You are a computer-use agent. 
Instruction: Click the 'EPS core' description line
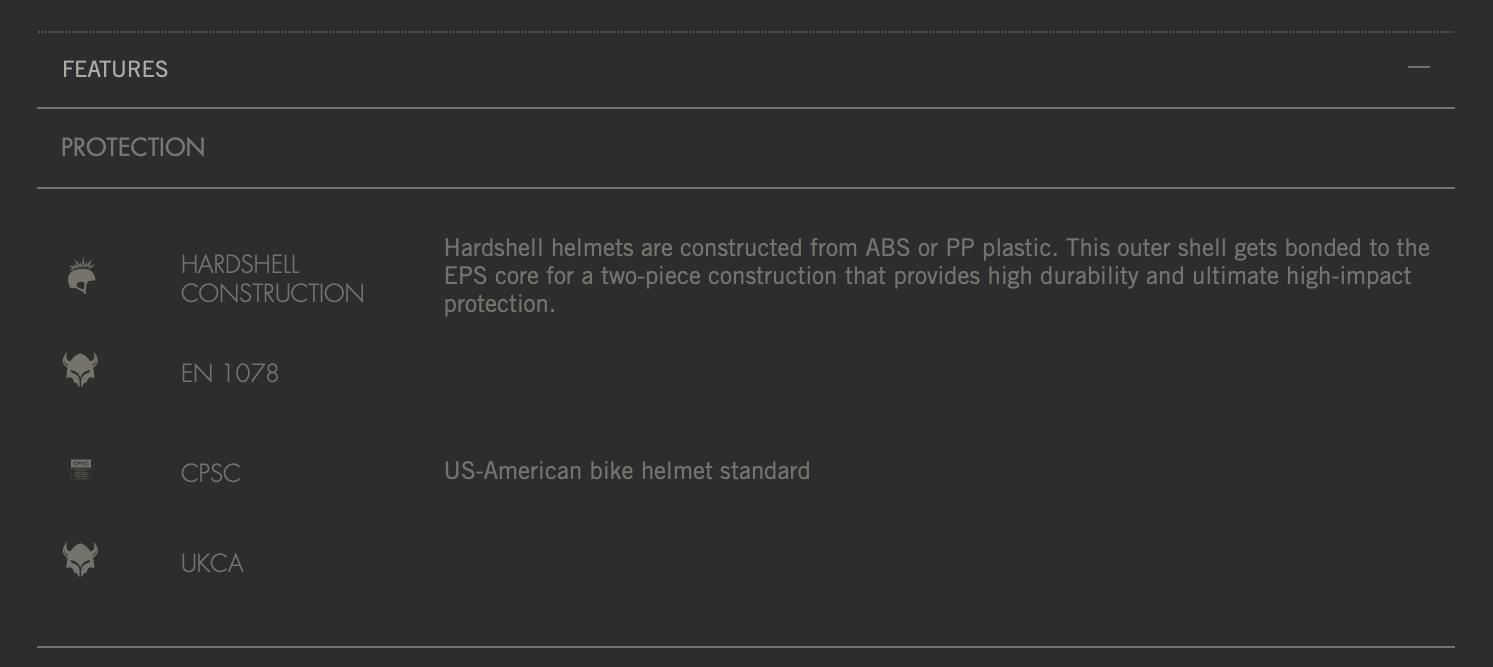pos(927,276)
